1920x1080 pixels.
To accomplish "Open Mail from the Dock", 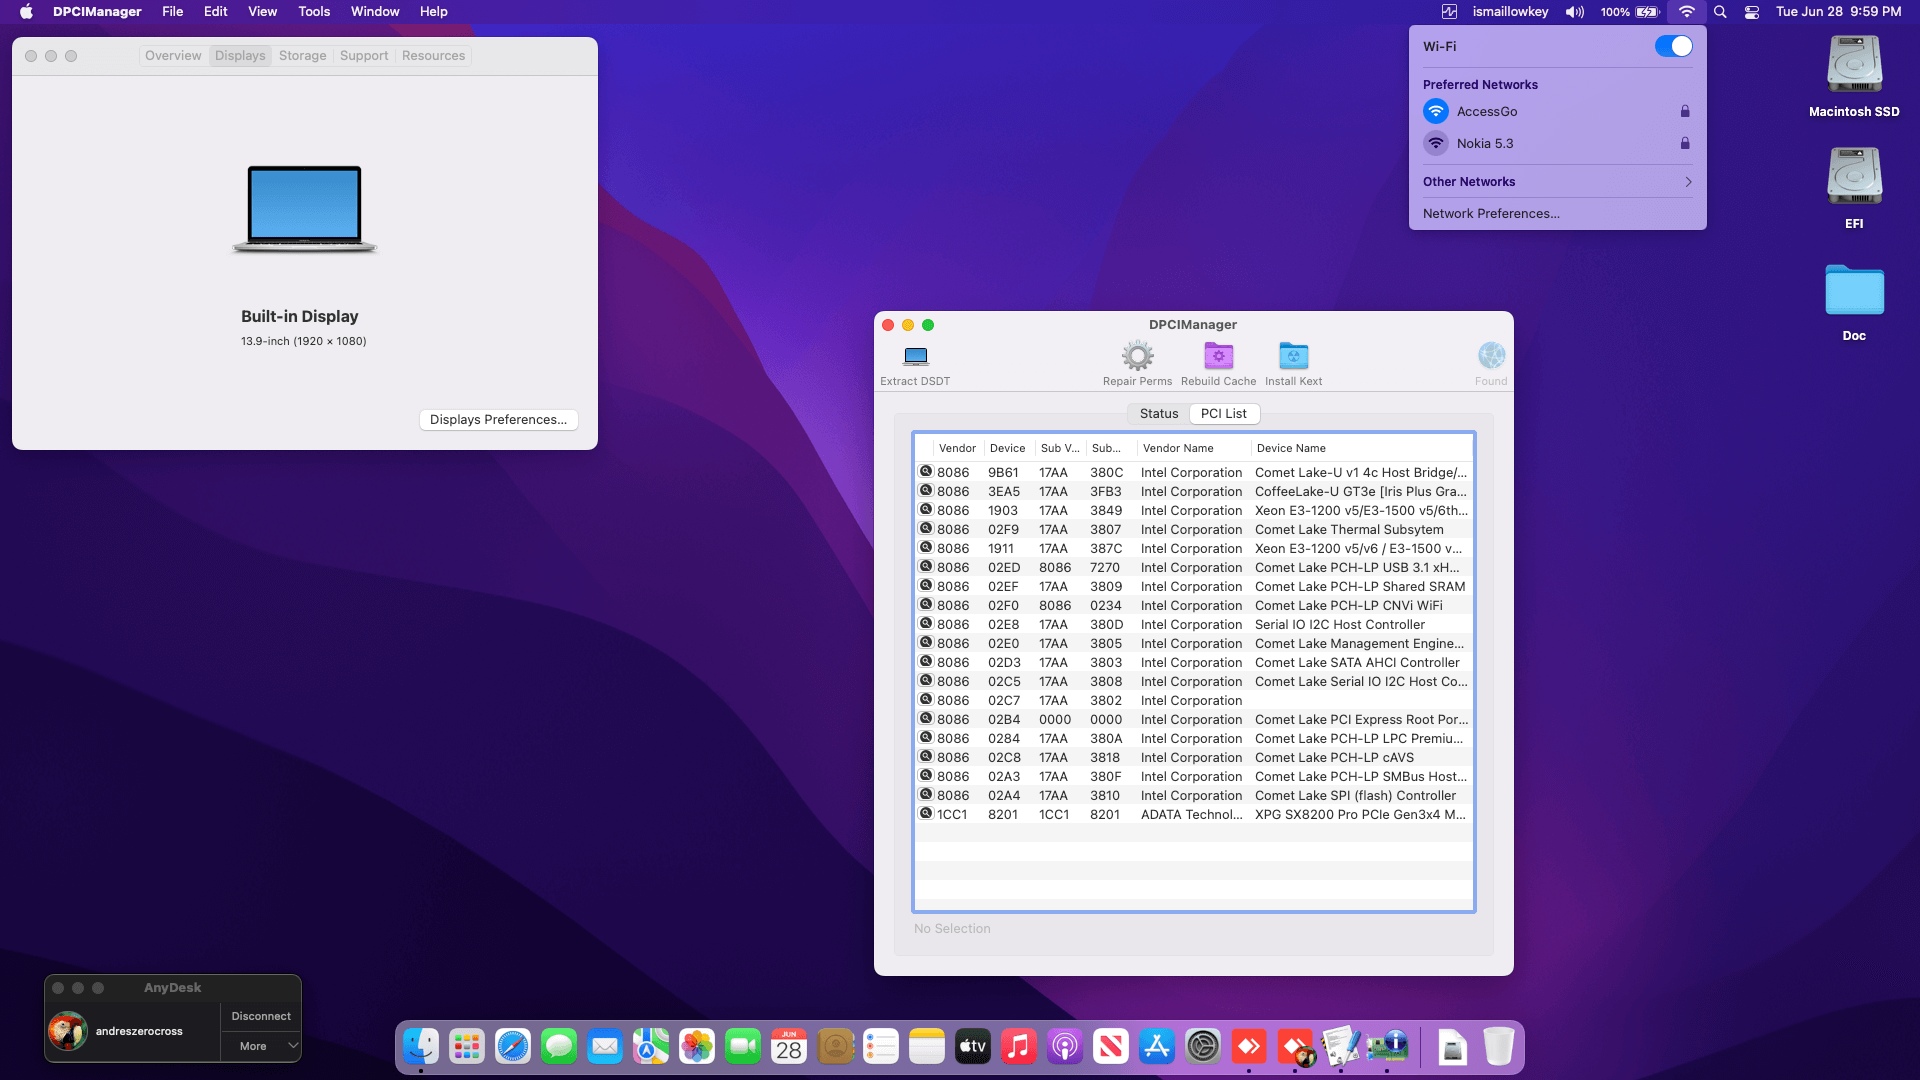I will [x=605, y=1047].
